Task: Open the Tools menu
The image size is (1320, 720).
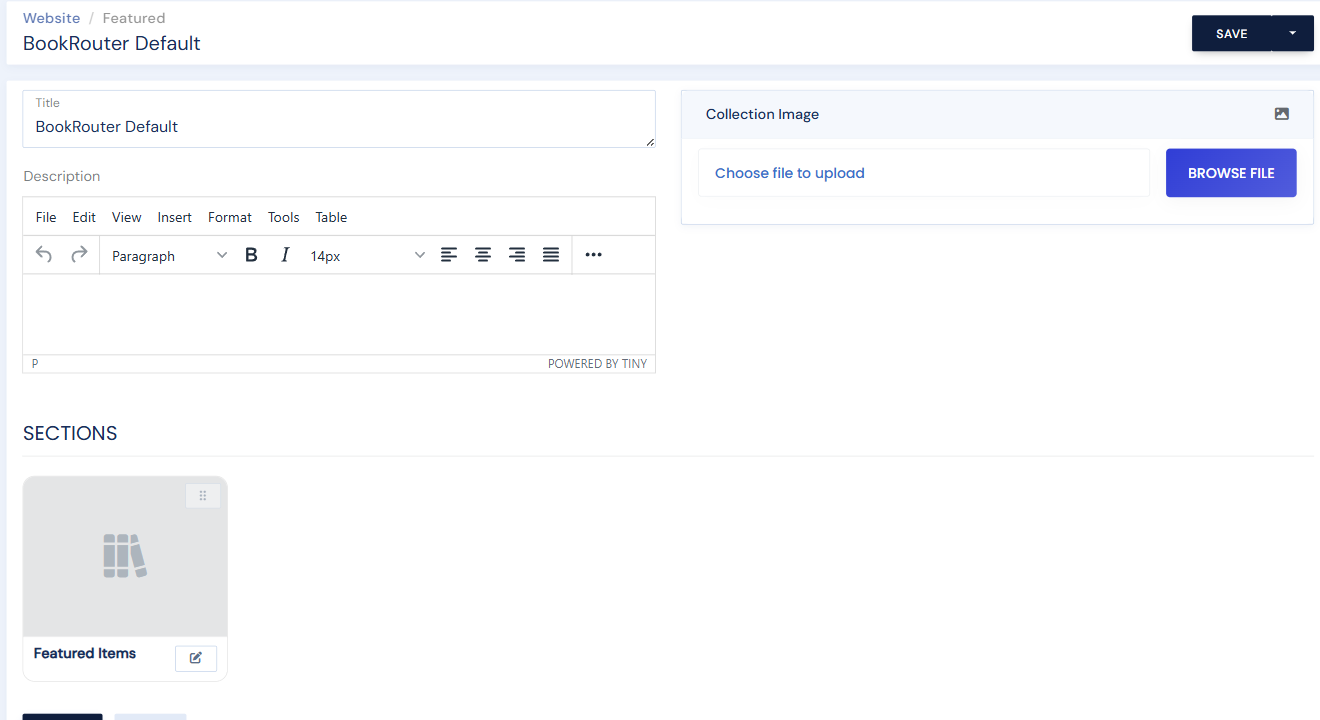Action: [x=284, y=217]
